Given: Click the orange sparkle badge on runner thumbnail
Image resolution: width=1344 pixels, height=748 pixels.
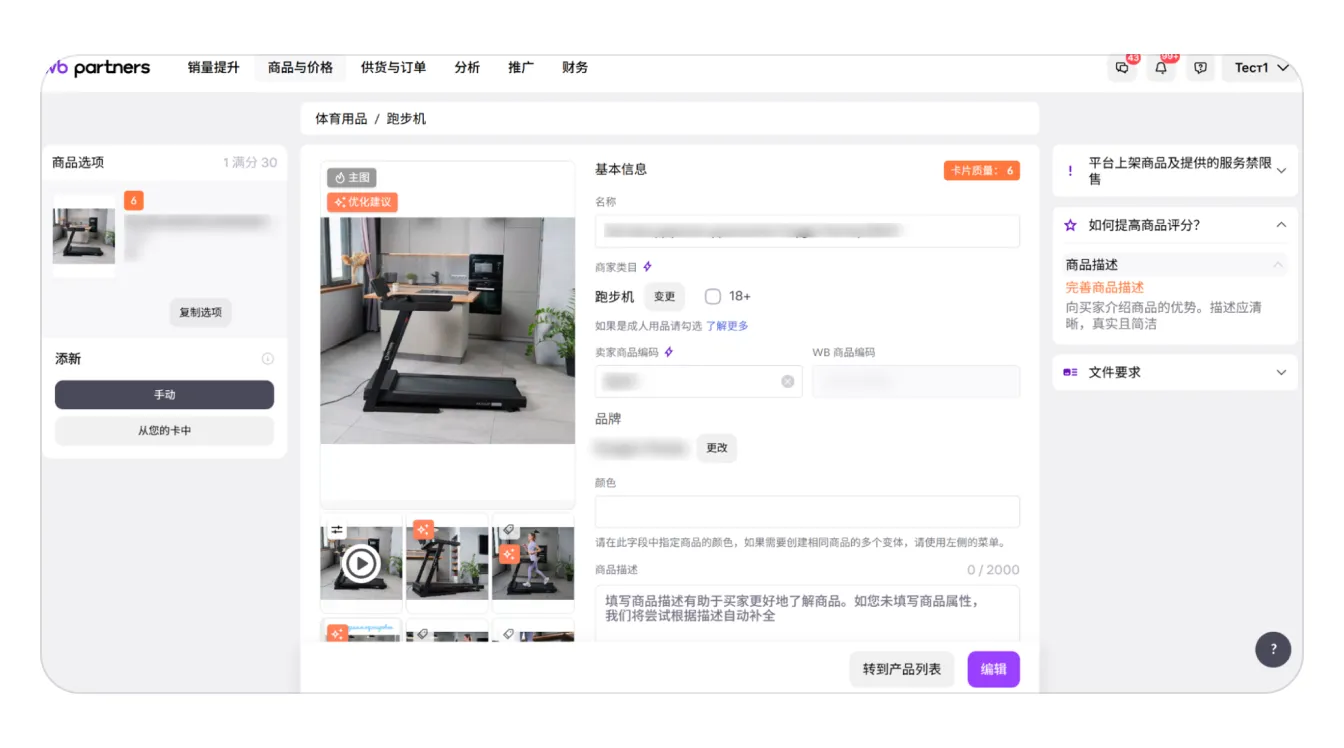Looking at the screenshot, I should (x=509, y=554).
